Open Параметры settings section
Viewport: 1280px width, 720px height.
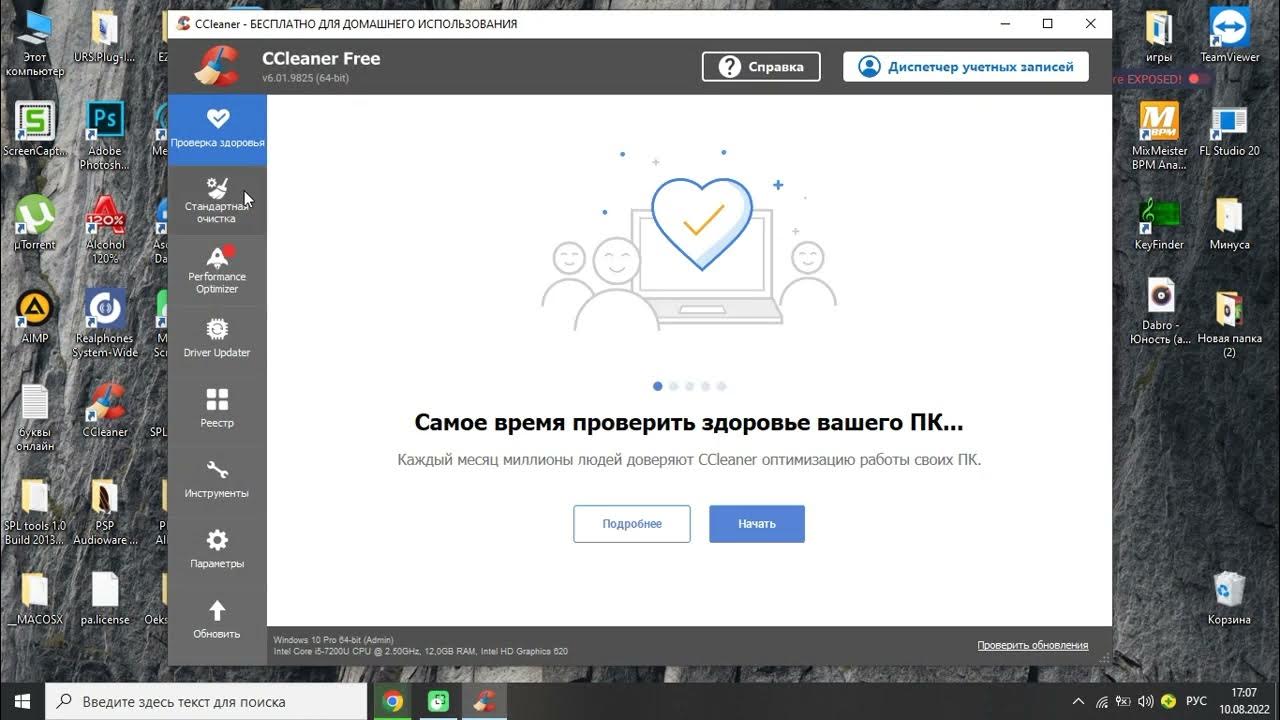tap(217, 550)
